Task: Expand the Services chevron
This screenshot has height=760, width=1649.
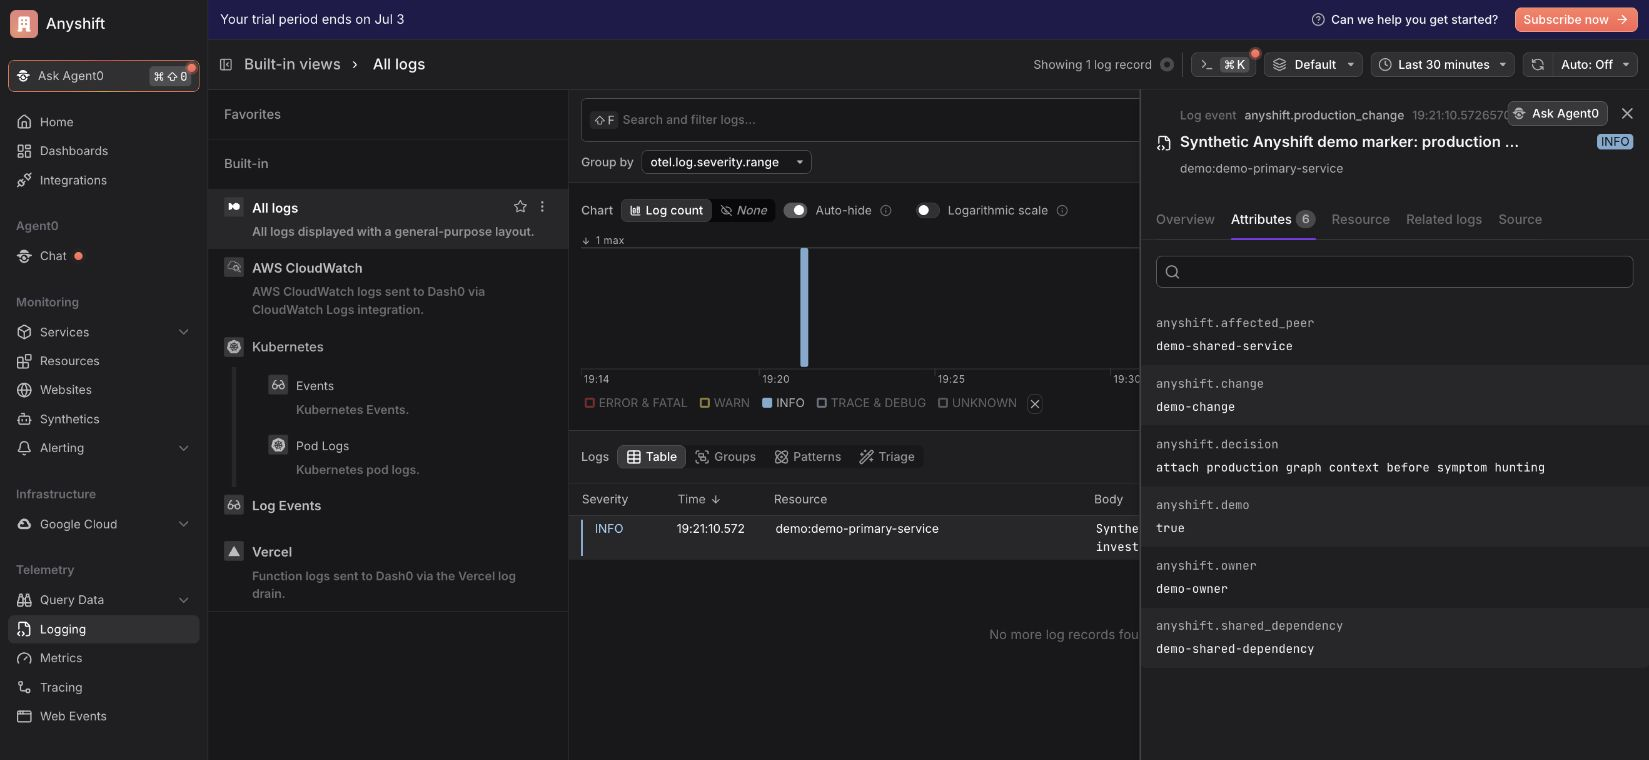Action: pos(184,332)
